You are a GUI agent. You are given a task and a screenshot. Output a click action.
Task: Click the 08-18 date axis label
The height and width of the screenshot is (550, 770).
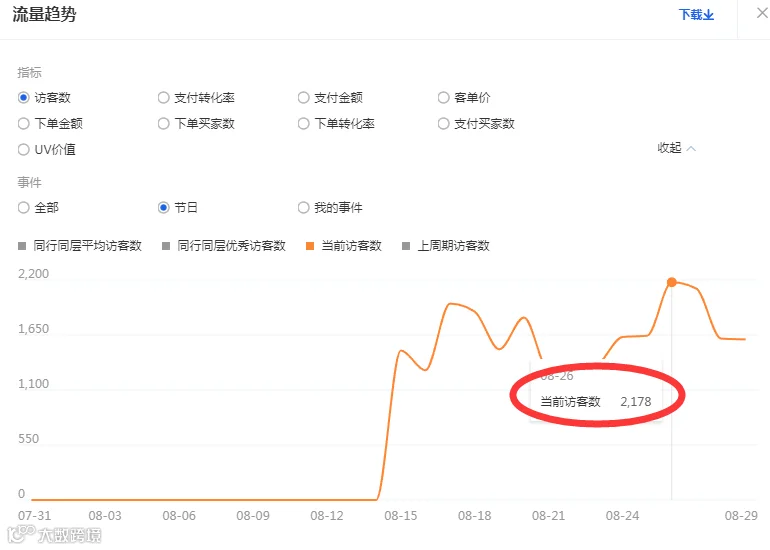474,516
